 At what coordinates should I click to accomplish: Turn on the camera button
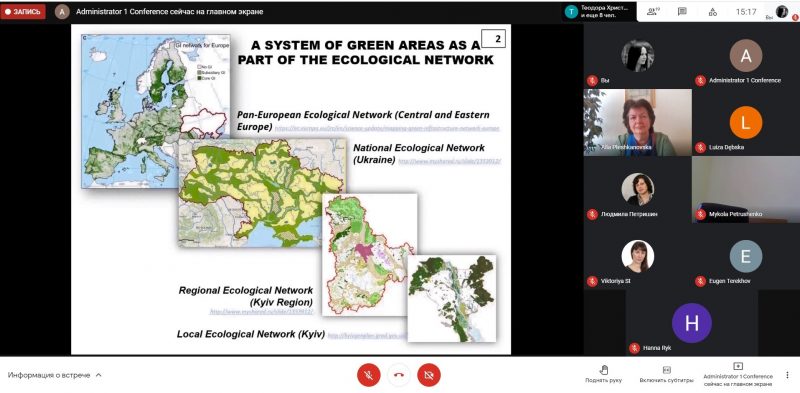429,375
